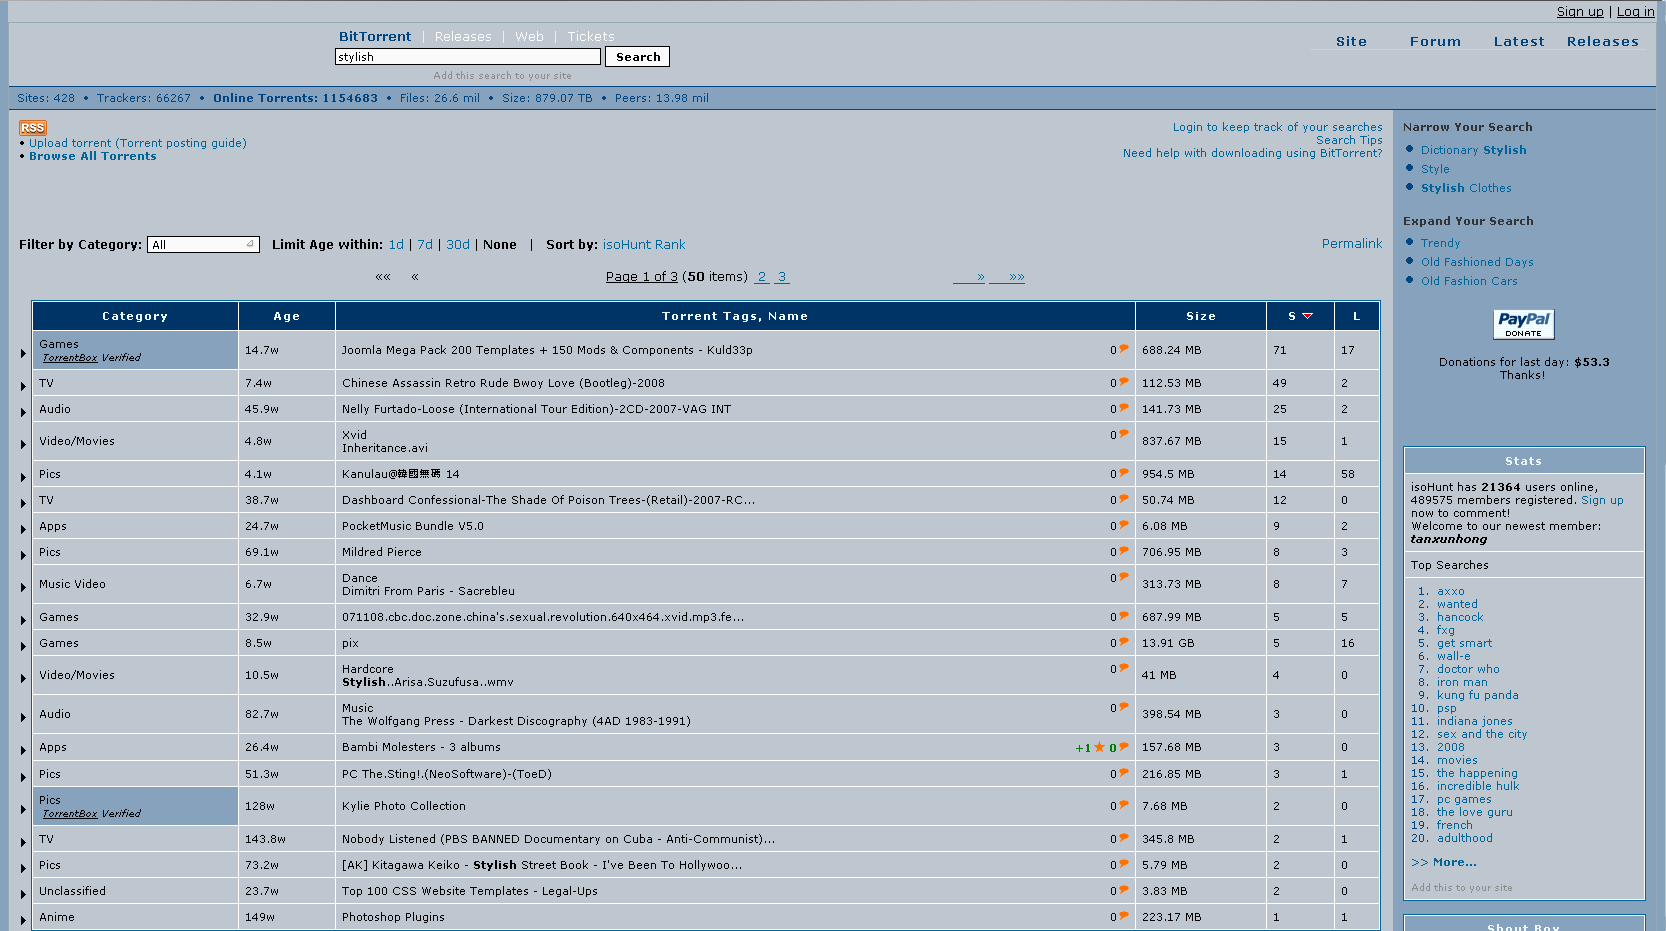Expand search to Trendy

(1440, 243)
